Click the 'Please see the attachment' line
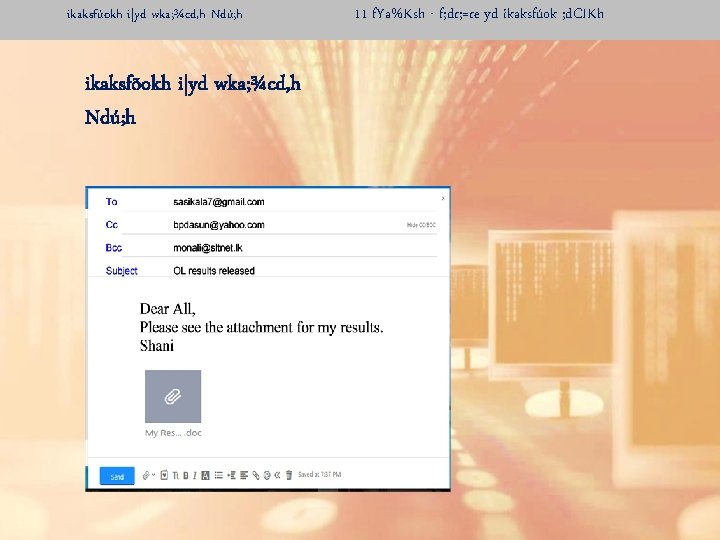The image size is (720, 540). [261, 327]
